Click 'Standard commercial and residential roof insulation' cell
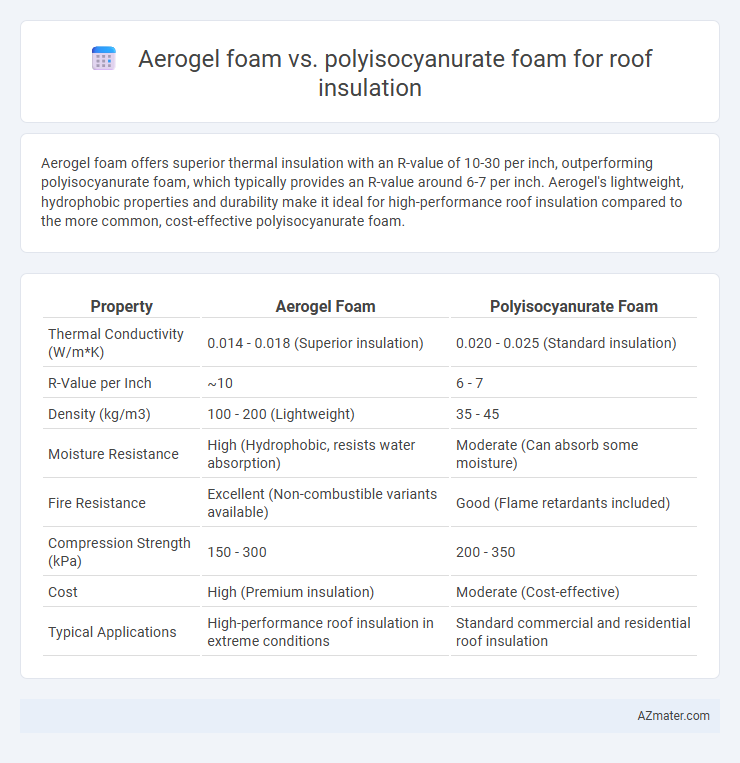Viewport: 740px width, 763px height. tap(574, 632)
